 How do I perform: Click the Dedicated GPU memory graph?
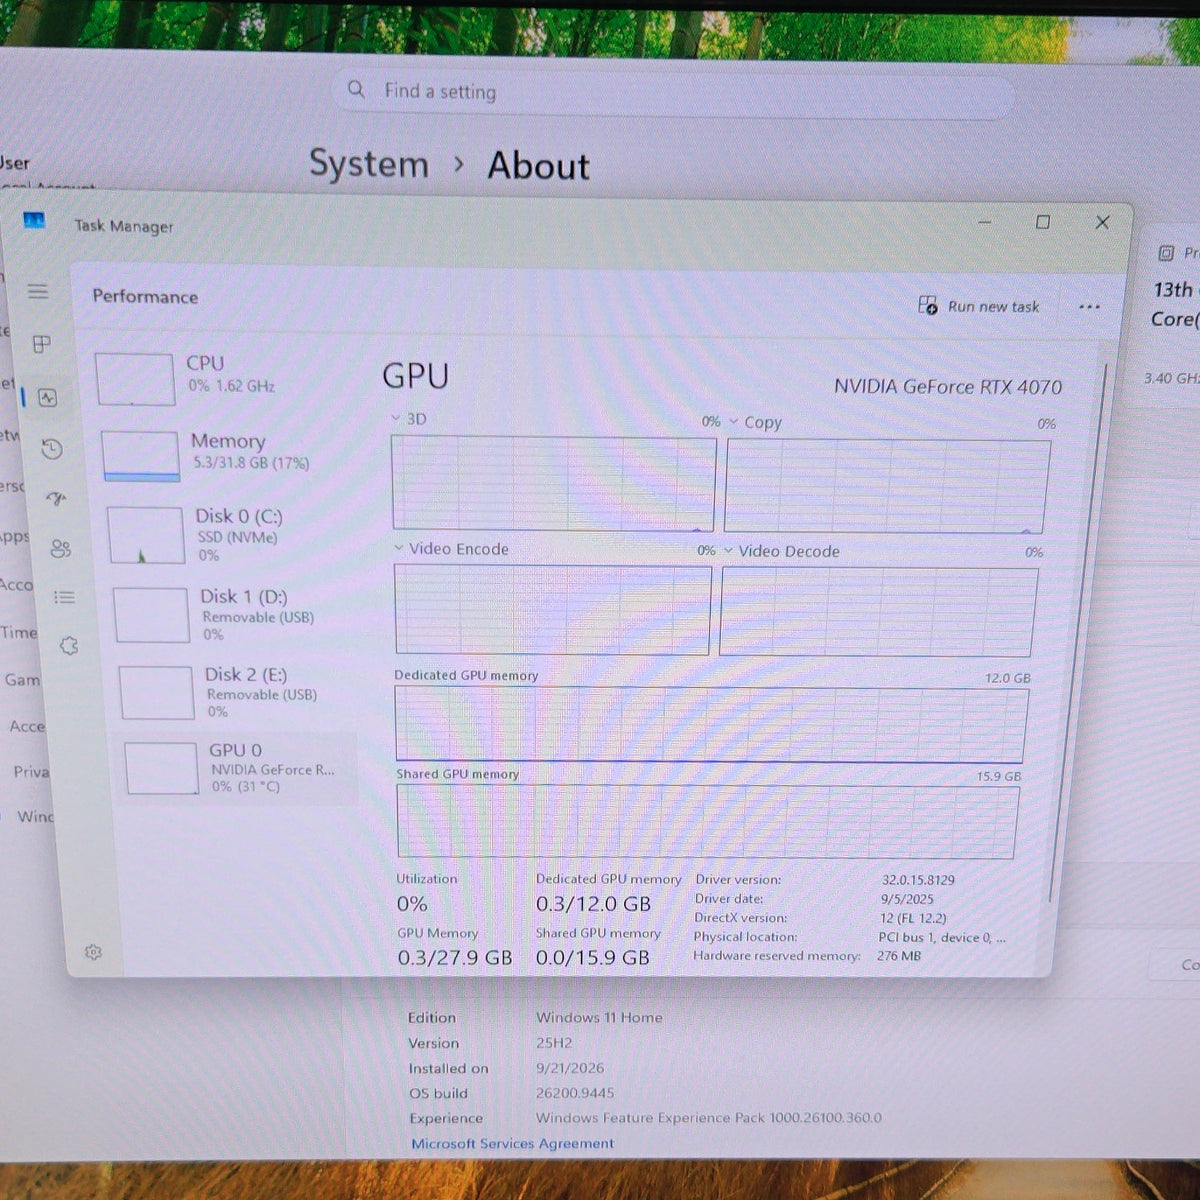click(711, 725)
